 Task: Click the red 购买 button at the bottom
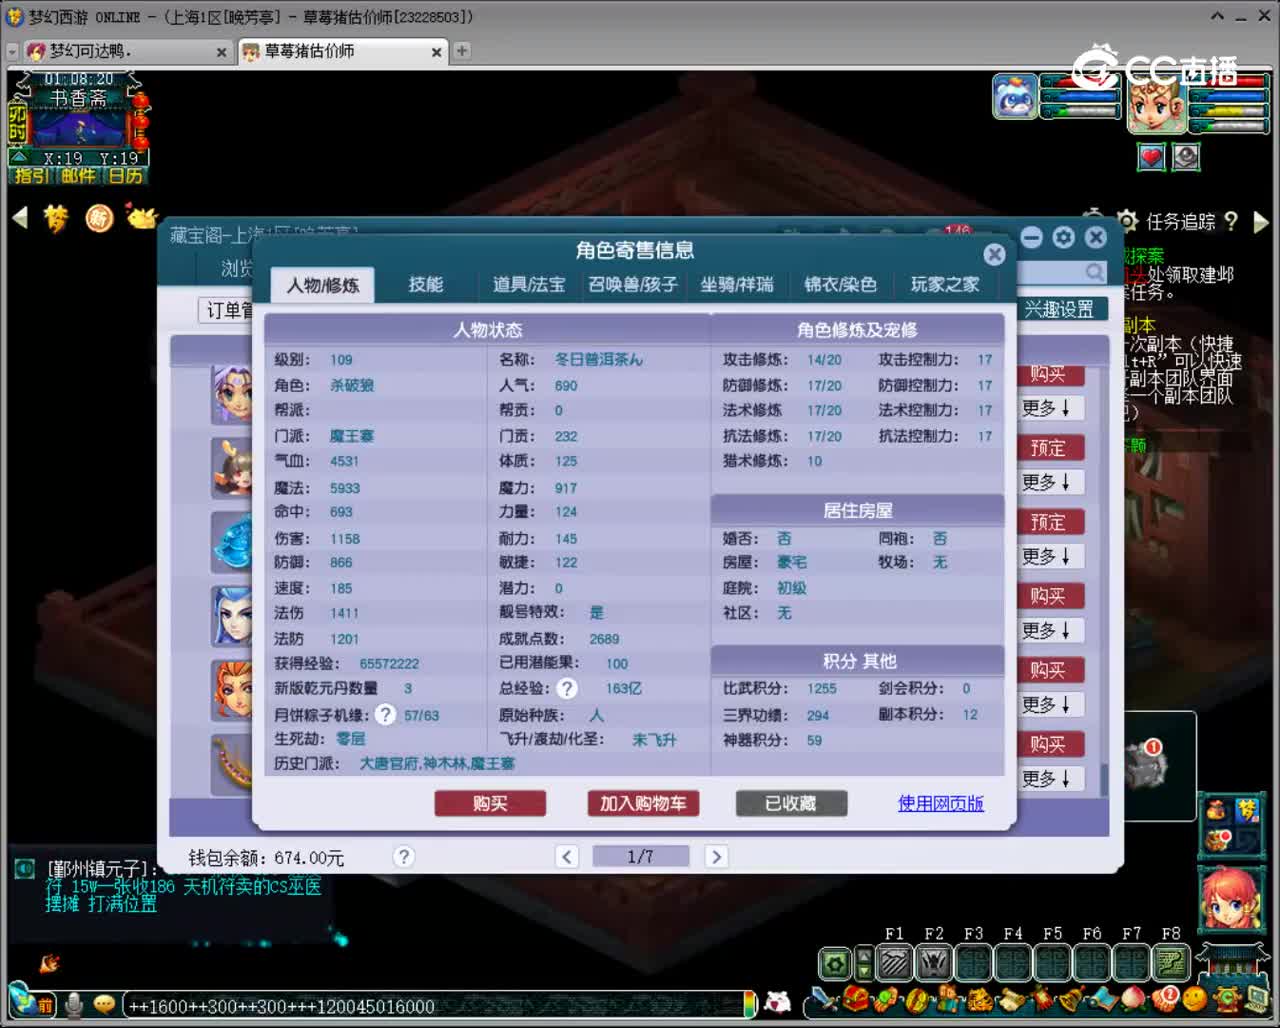490,803
